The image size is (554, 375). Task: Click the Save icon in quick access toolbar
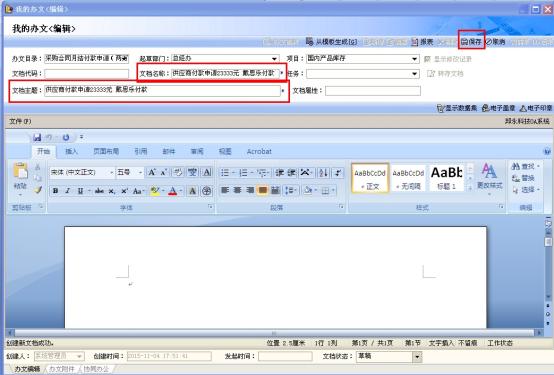37,137
